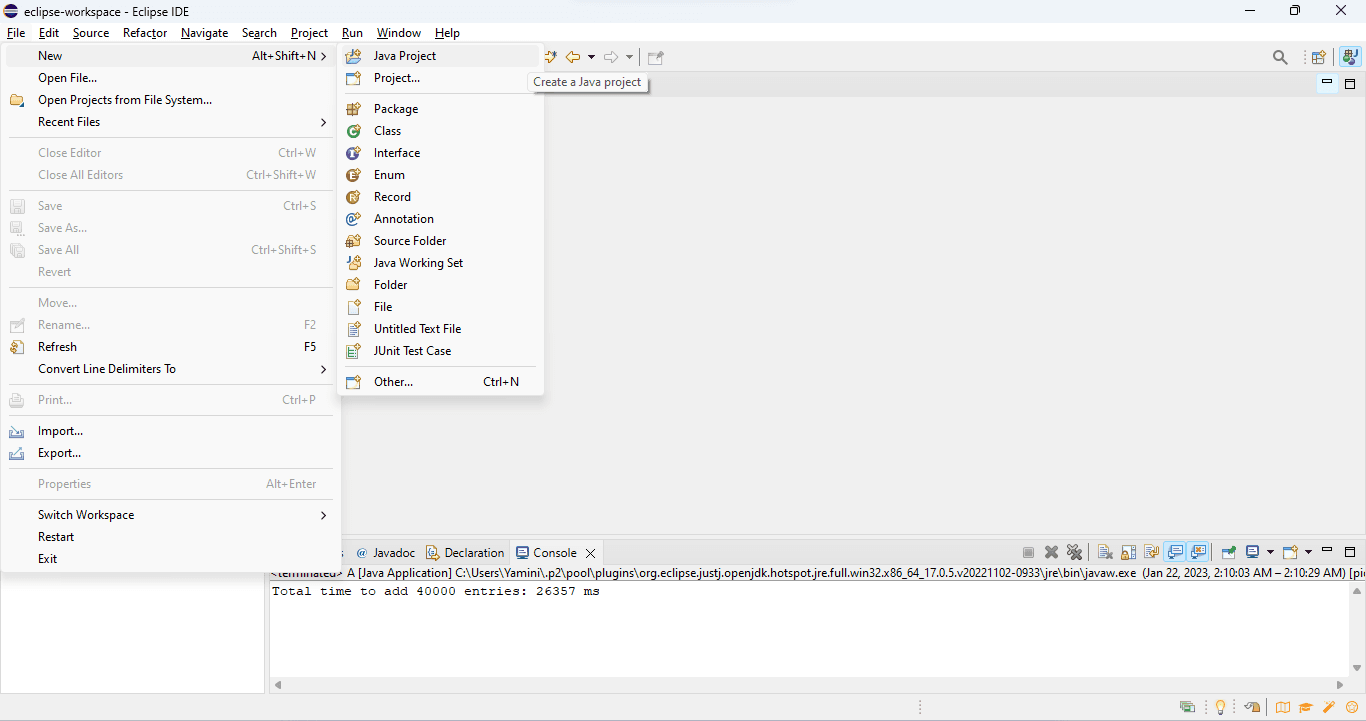Switch to the Javadoc tab
The image size is (1366, 721).
pos(384,553)
